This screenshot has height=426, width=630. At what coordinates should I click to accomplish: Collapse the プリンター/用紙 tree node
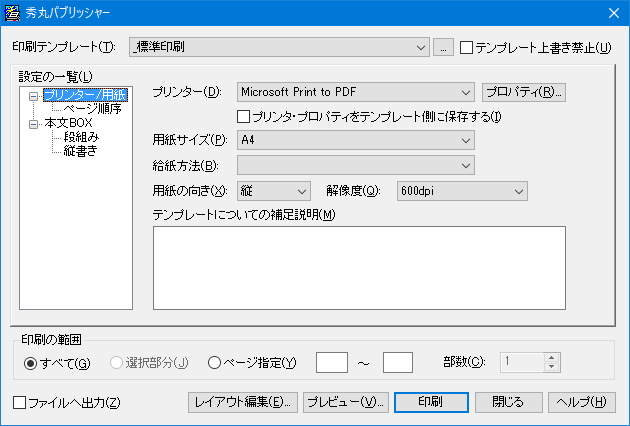tap(35, 96)
